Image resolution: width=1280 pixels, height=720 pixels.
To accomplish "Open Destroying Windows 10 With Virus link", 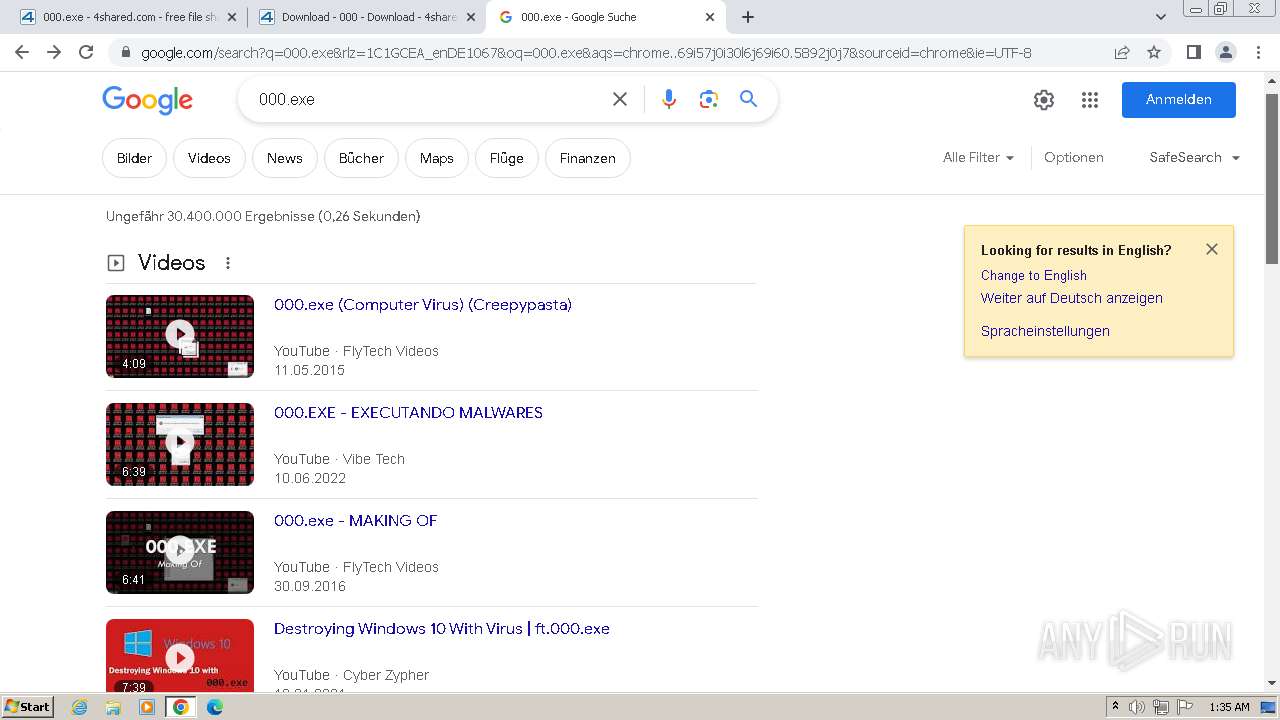I will [x=441, y=629].
